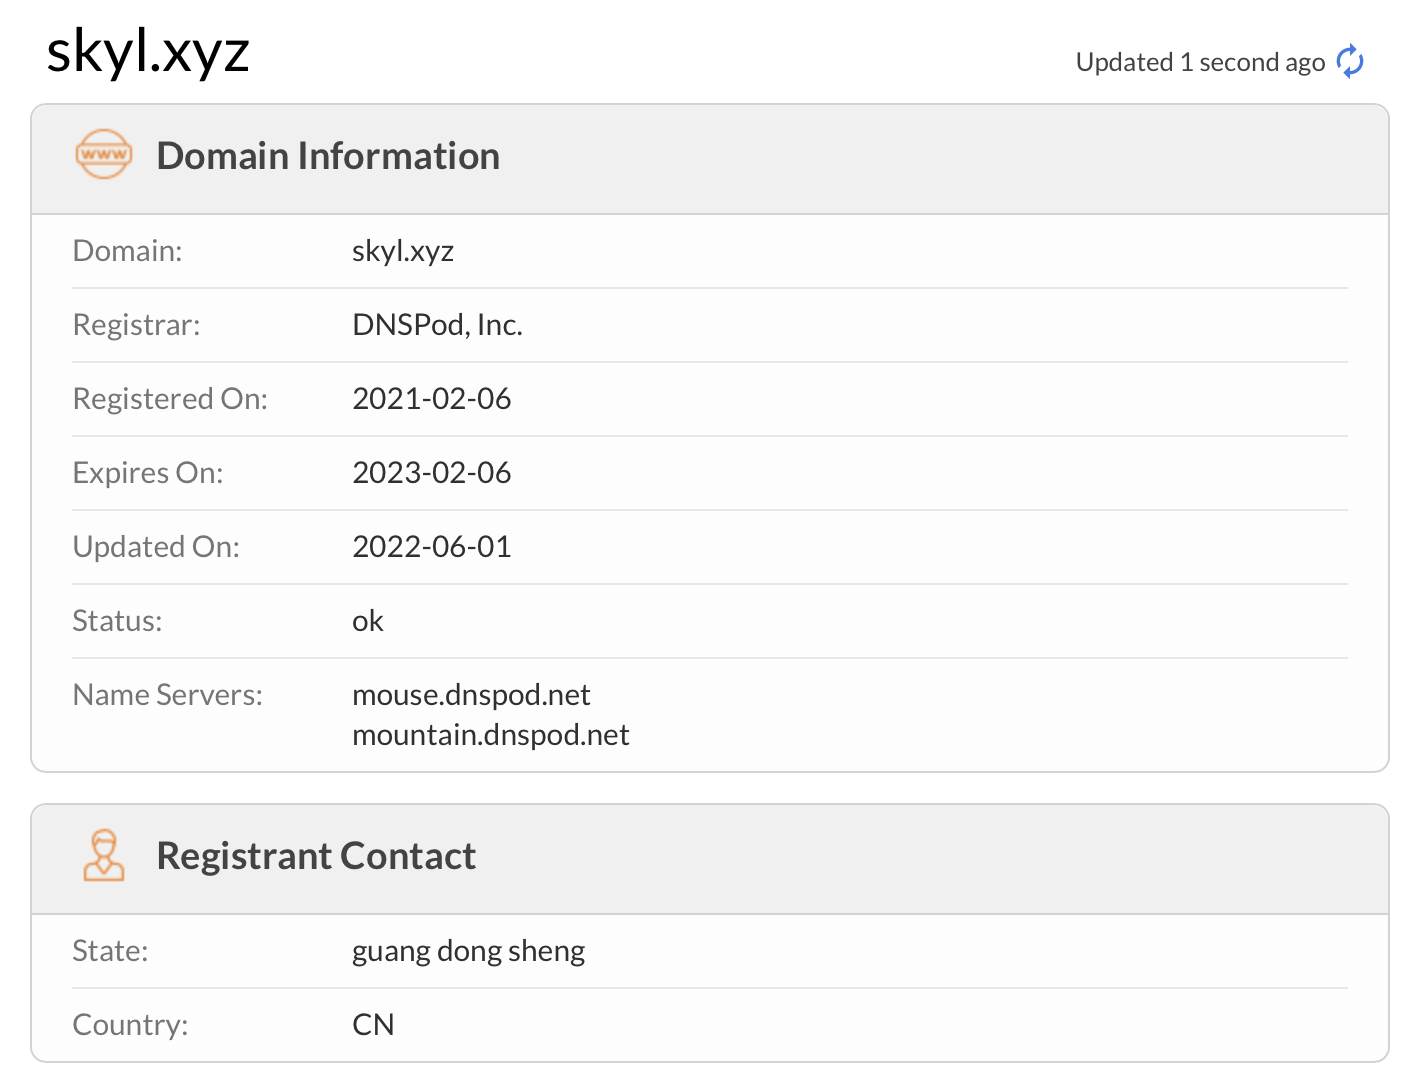Click the Domain Information section header
Viewport: 1406px width, 1074px height.
tap(328, 156)
